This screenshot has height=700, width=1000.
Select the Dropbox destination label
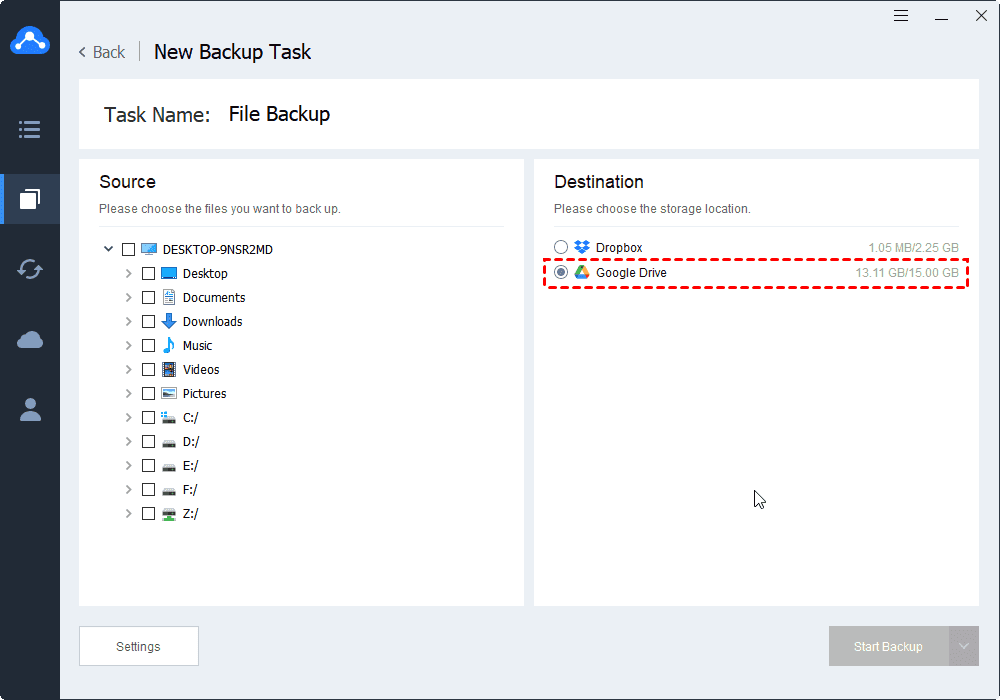coord(619,247)
